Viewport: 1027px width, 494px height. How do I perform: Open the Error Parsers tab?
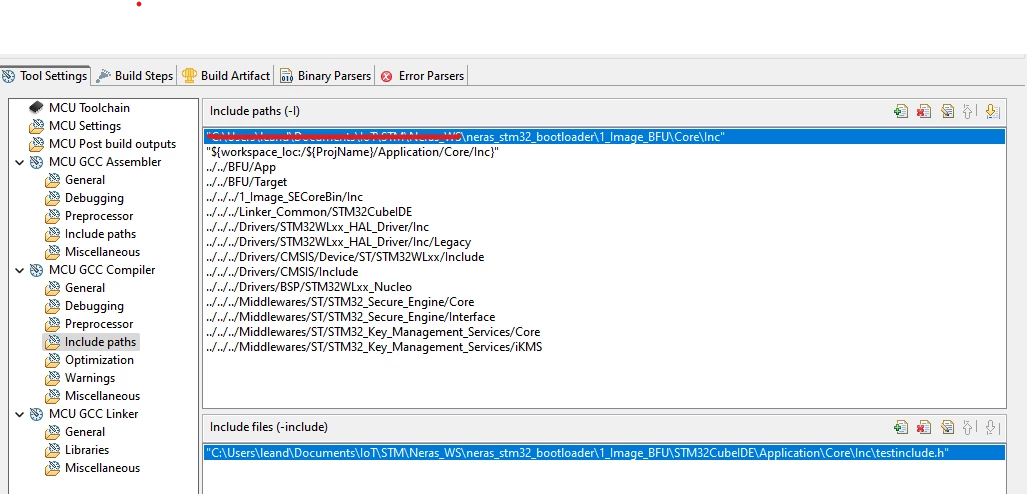tap(422, 76)
